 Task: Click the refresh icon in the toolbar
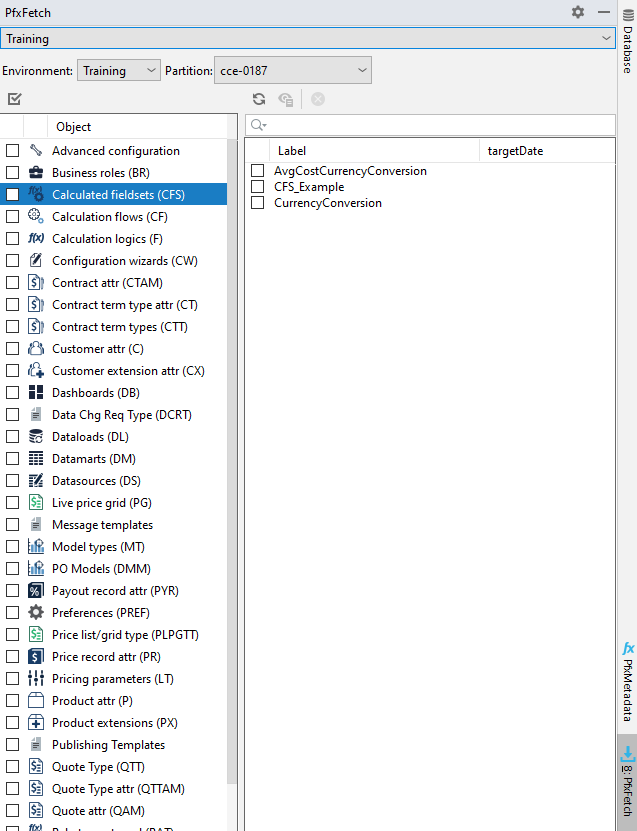(x=259, y=99)
